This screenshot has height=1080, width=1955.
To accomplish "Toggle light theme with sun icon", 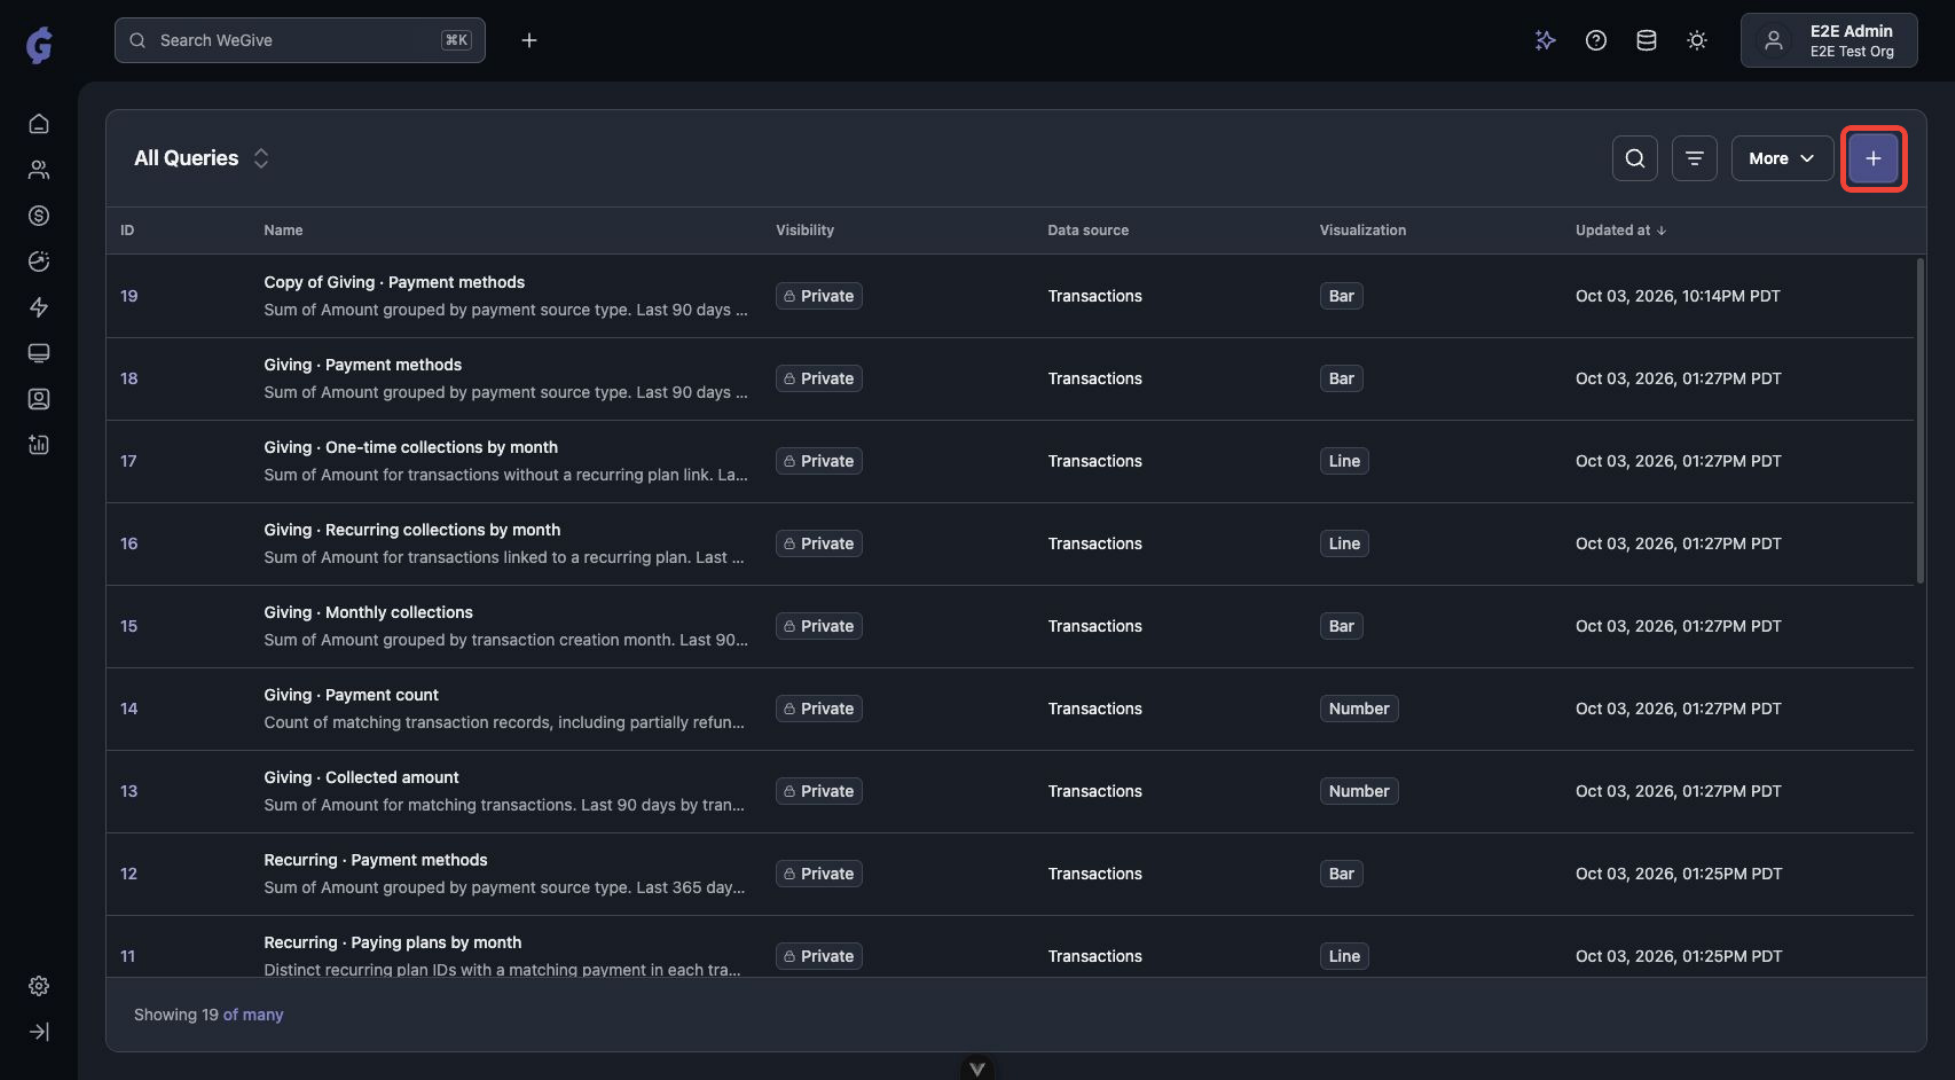I will pos(1697,40).
